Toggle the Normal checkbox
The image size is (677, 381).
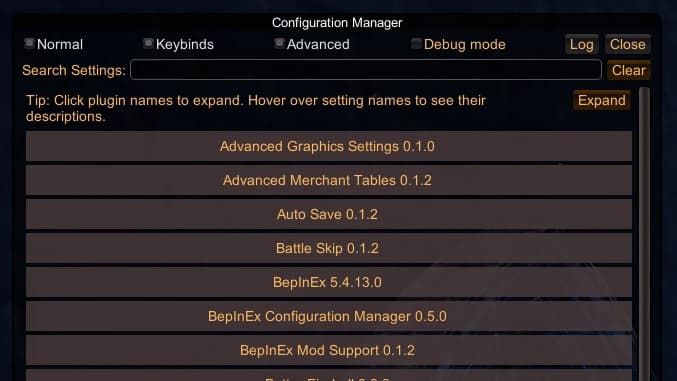tap(29, 43)
